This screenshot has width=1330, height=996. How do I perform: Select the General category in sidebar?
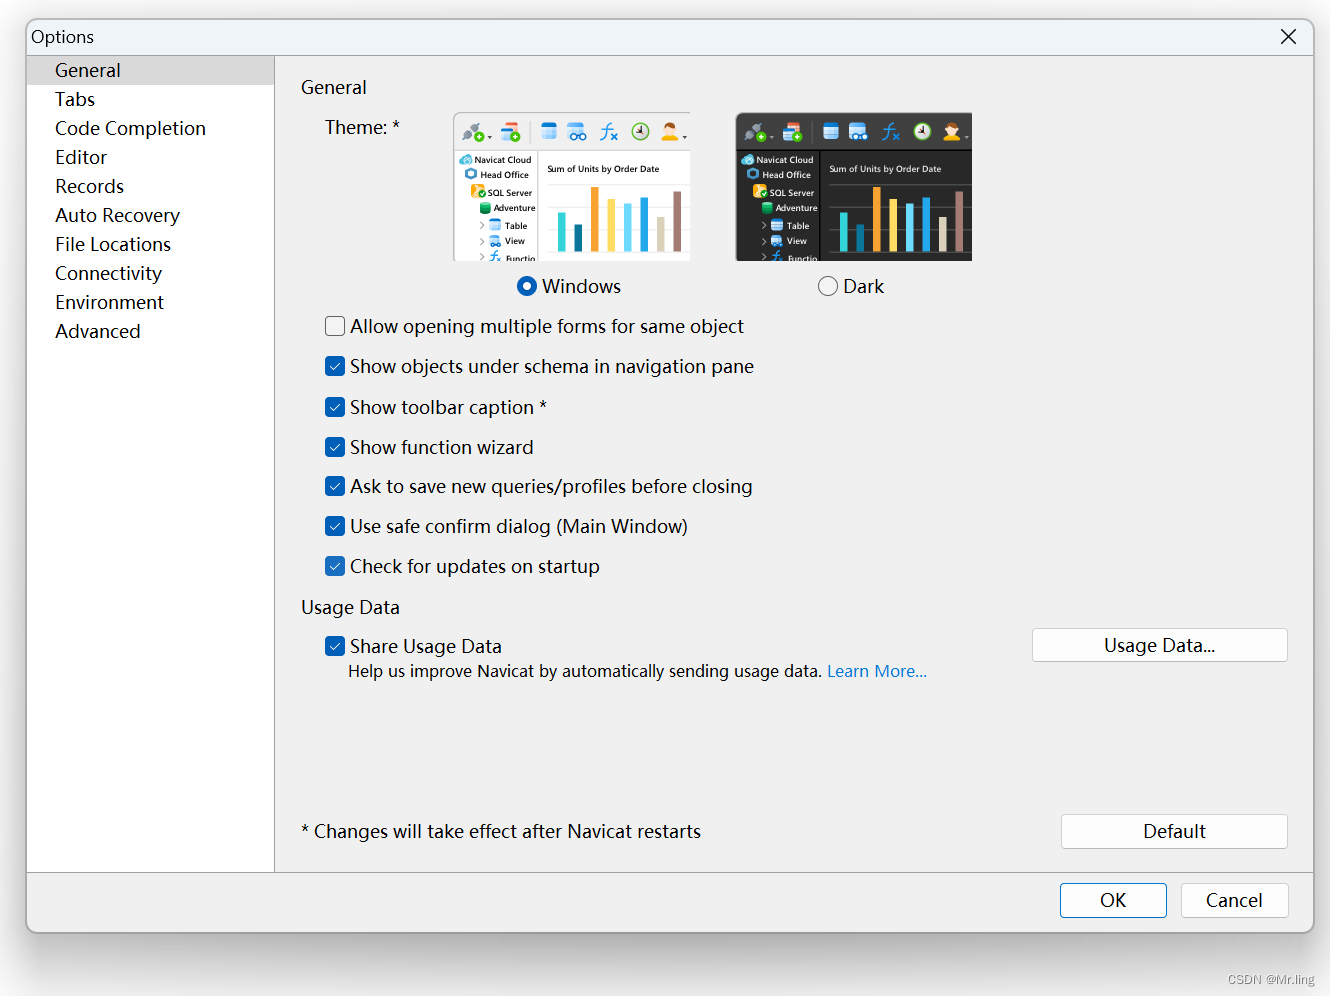click(150, 70)
